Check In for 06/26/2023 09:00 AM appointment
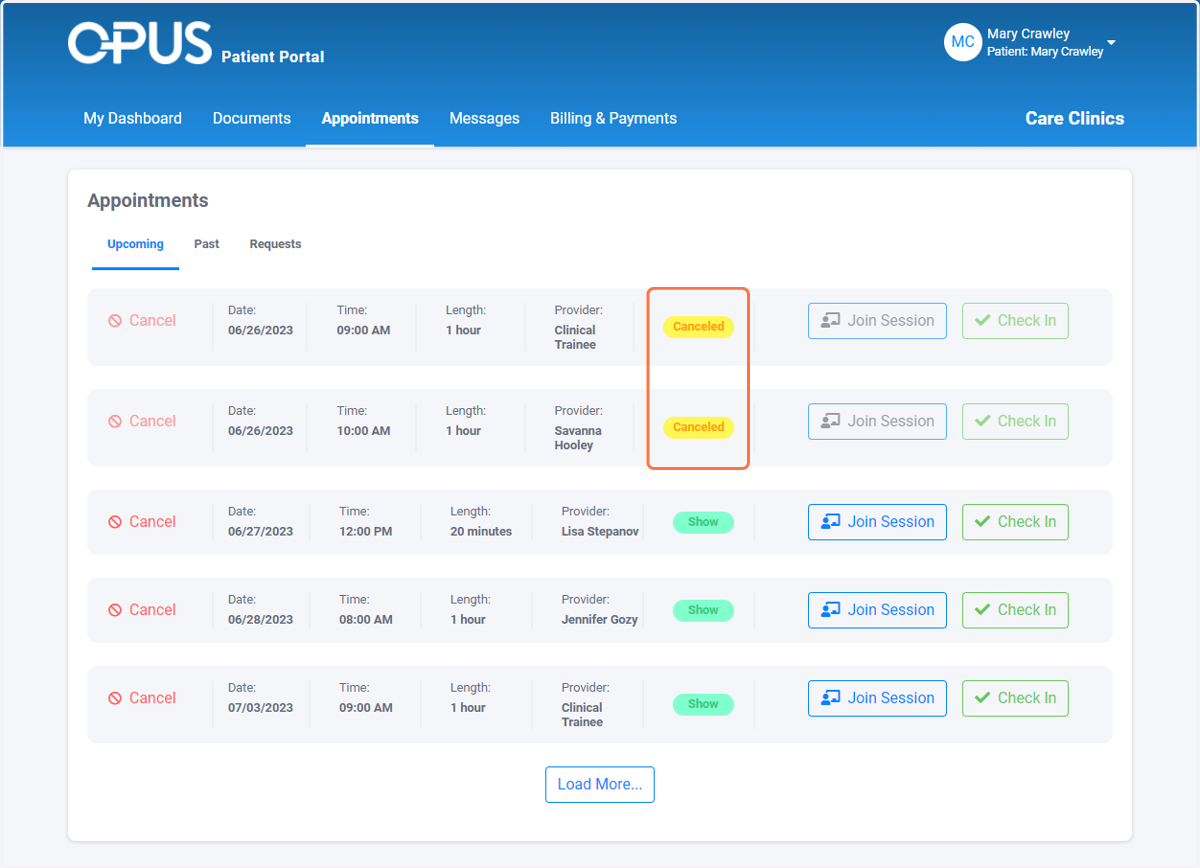The width and height of the screenshot is (1200, 868). [x=1015, y=321]
